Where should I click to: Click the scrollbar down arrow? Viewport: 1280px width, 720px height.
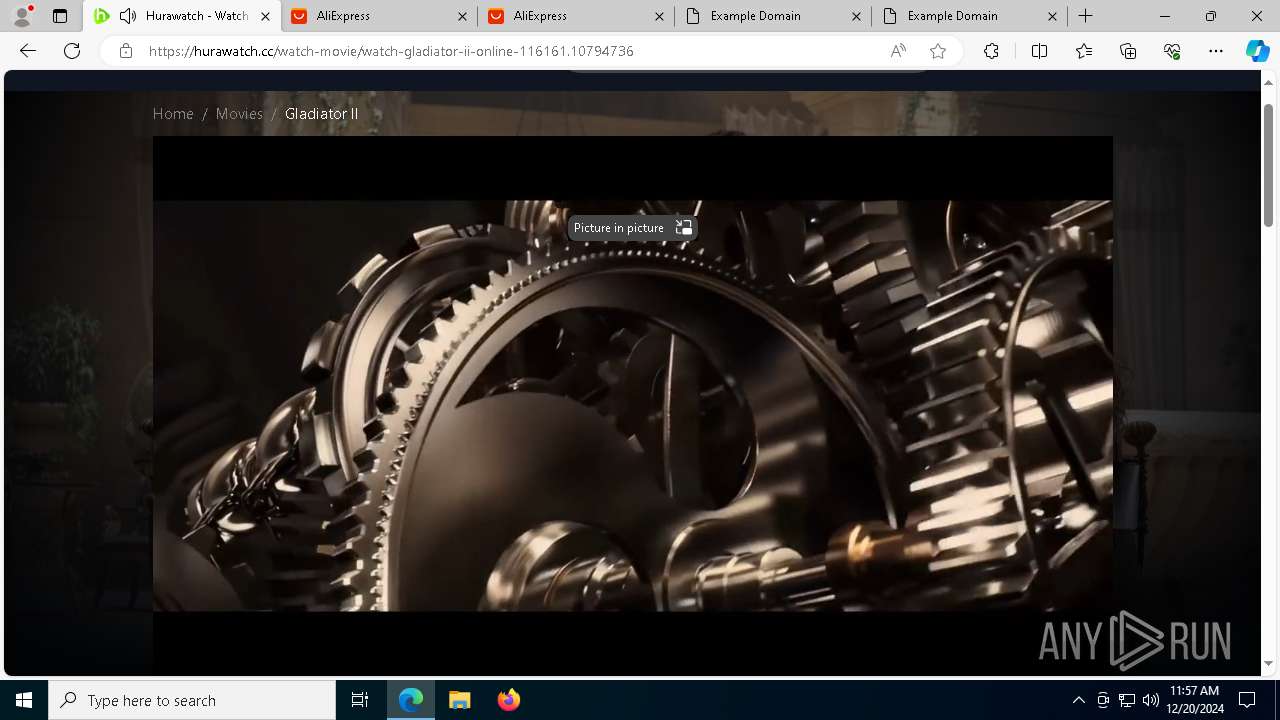(x=1269, y=662)
